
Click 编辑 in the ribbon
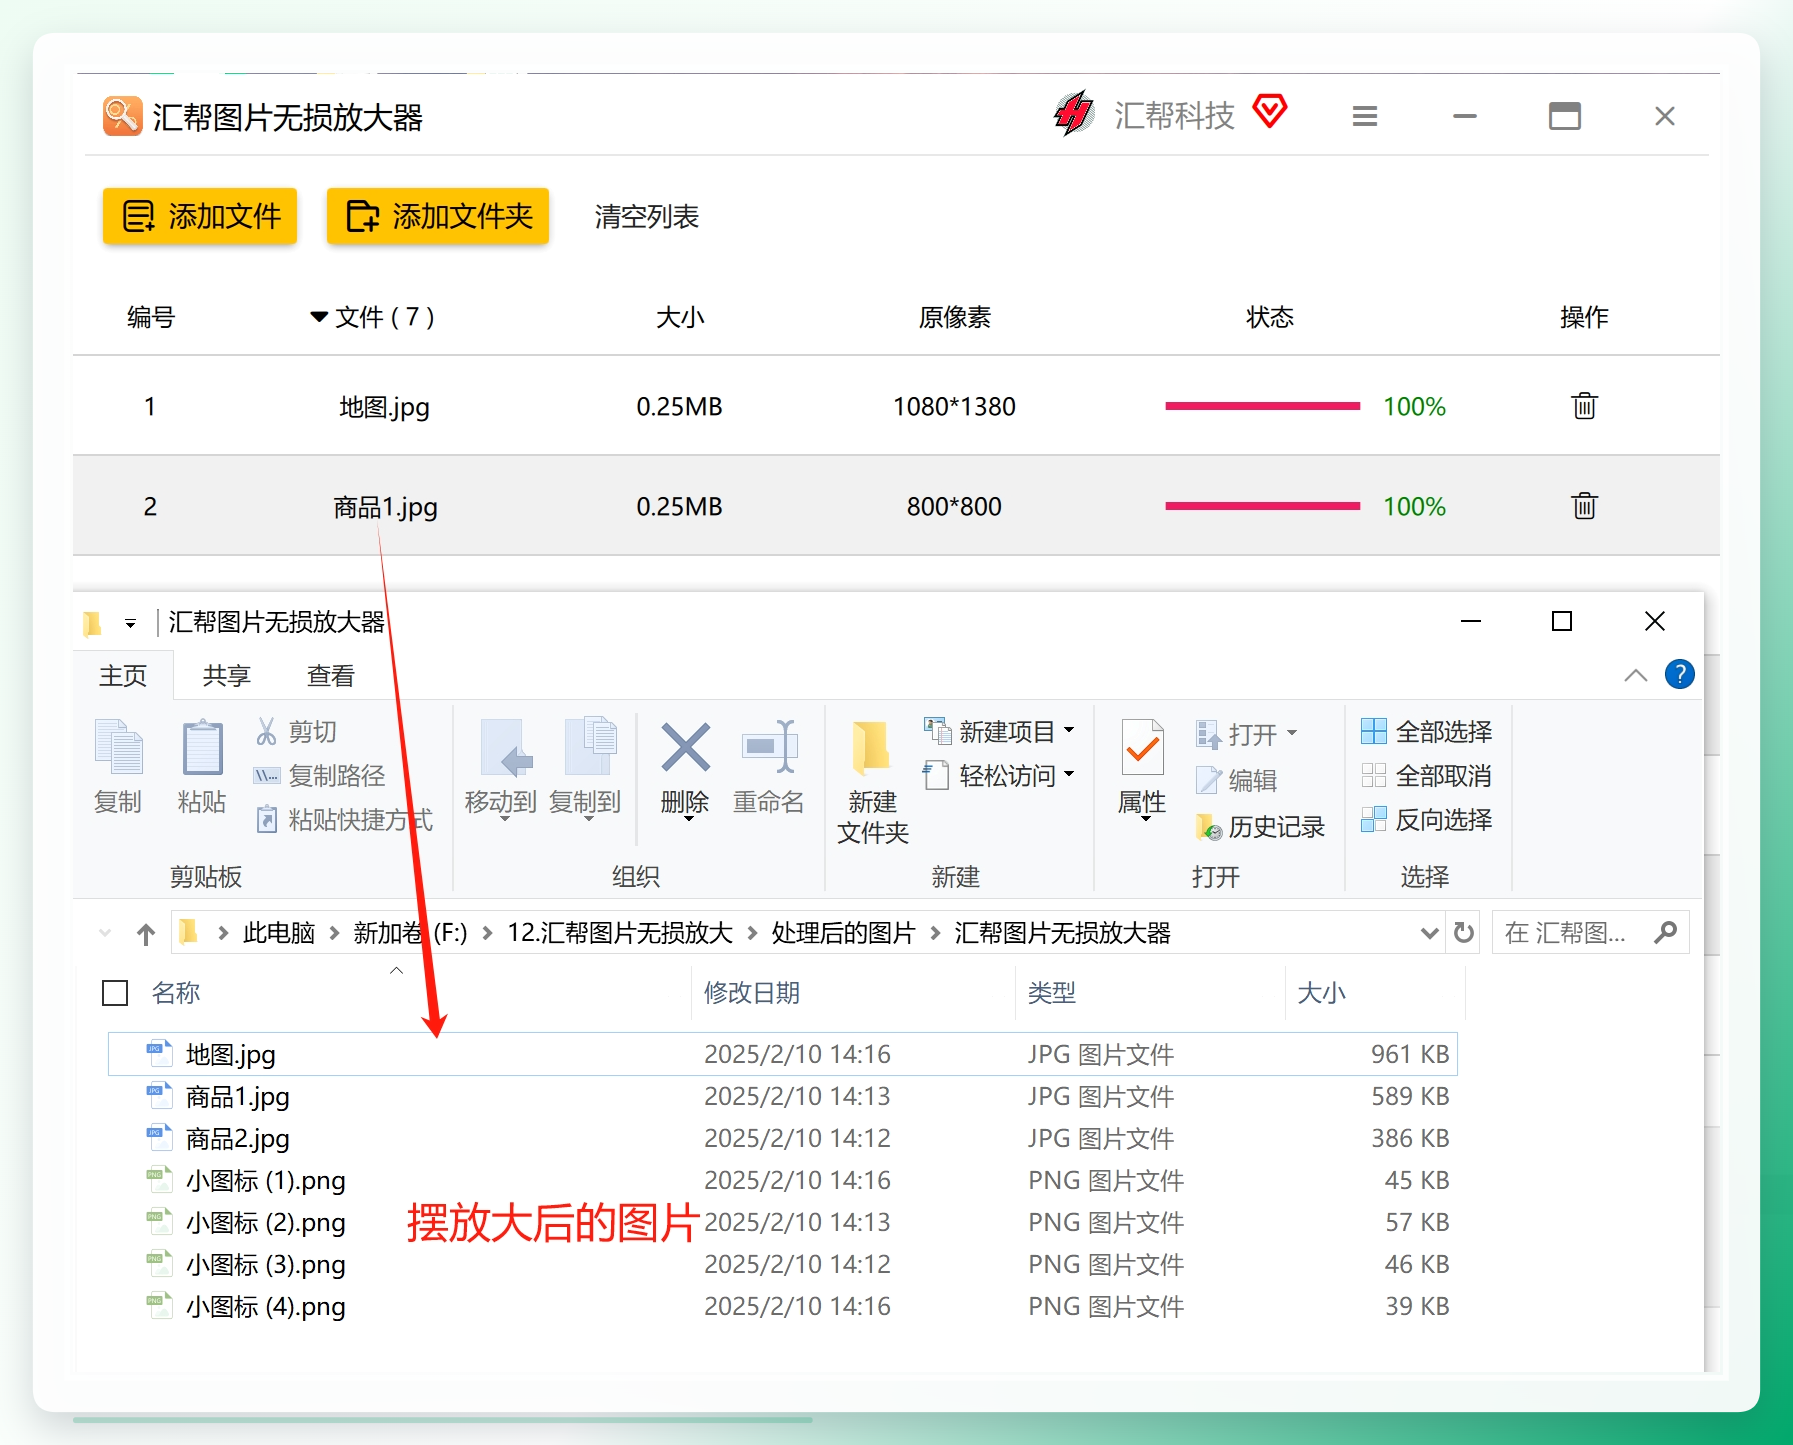(1237, 780)
